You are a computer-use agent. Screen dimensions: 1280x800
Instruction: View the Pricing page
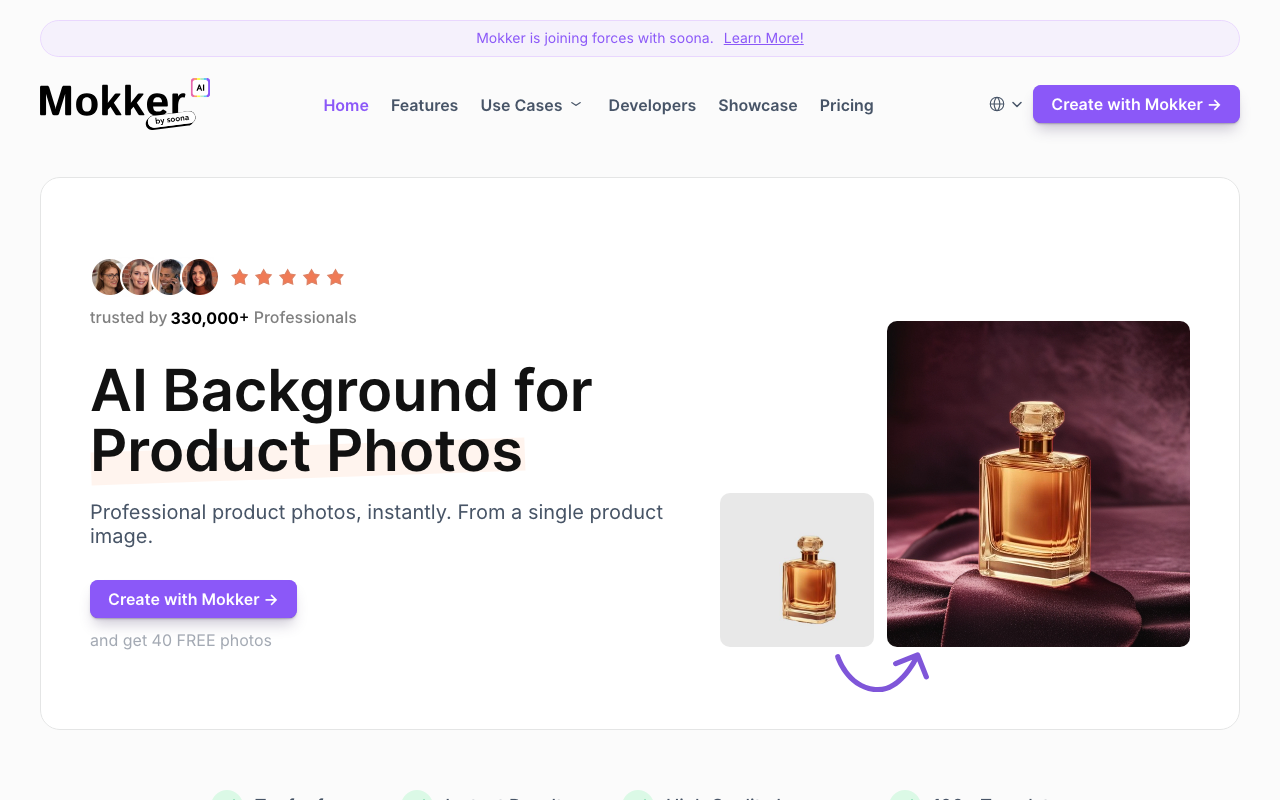(x=846, y=105)
